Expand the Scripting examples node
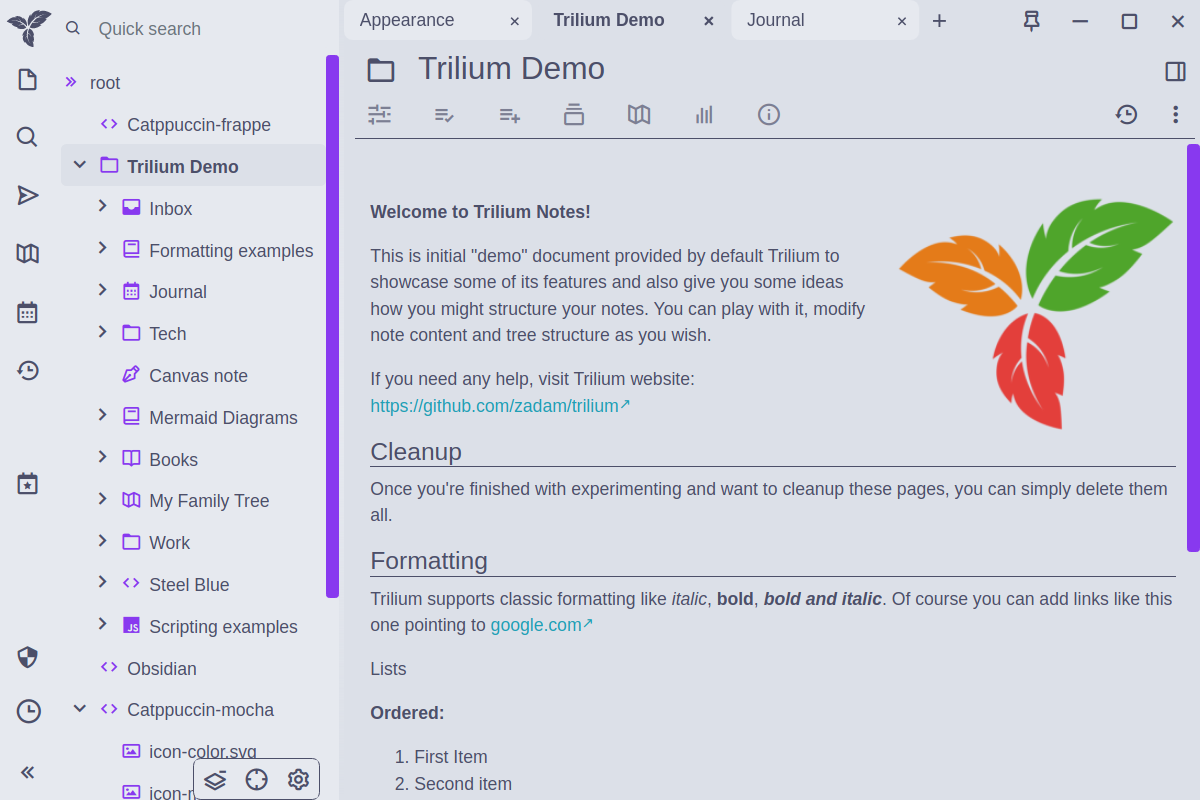Viewport: 1200px width, 800px height. (x=102, y=624)
